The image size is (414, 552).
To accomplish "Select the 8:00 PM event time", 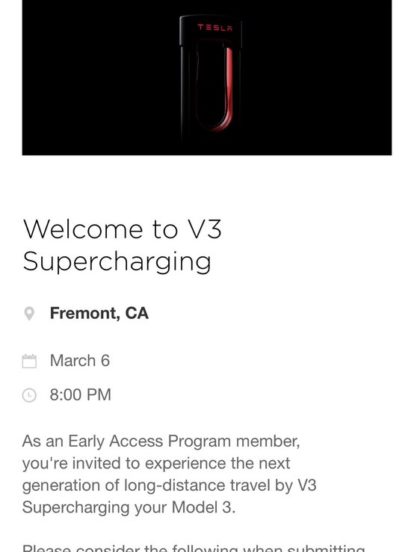I will [x=80, y=395].
